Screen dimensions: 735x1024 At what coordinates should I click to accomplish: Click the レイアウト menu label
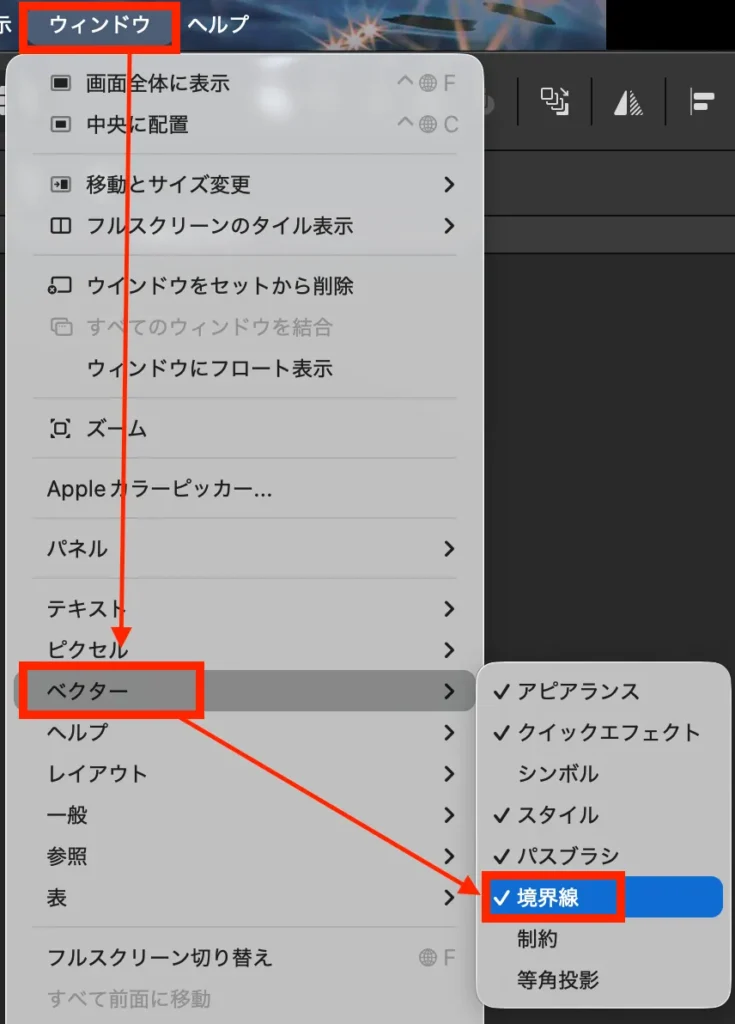[x=97, y=774]
